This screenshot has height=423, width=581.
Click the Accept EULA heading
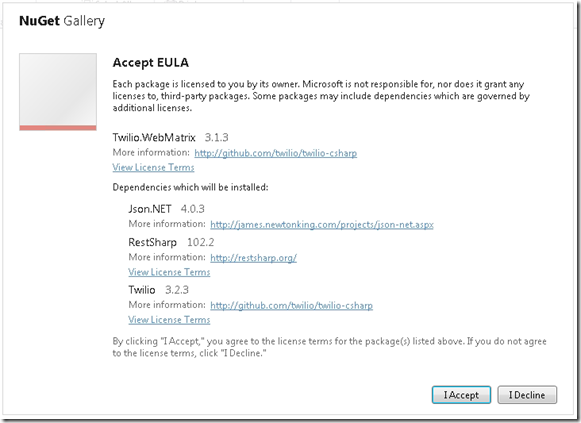point(151,63)
